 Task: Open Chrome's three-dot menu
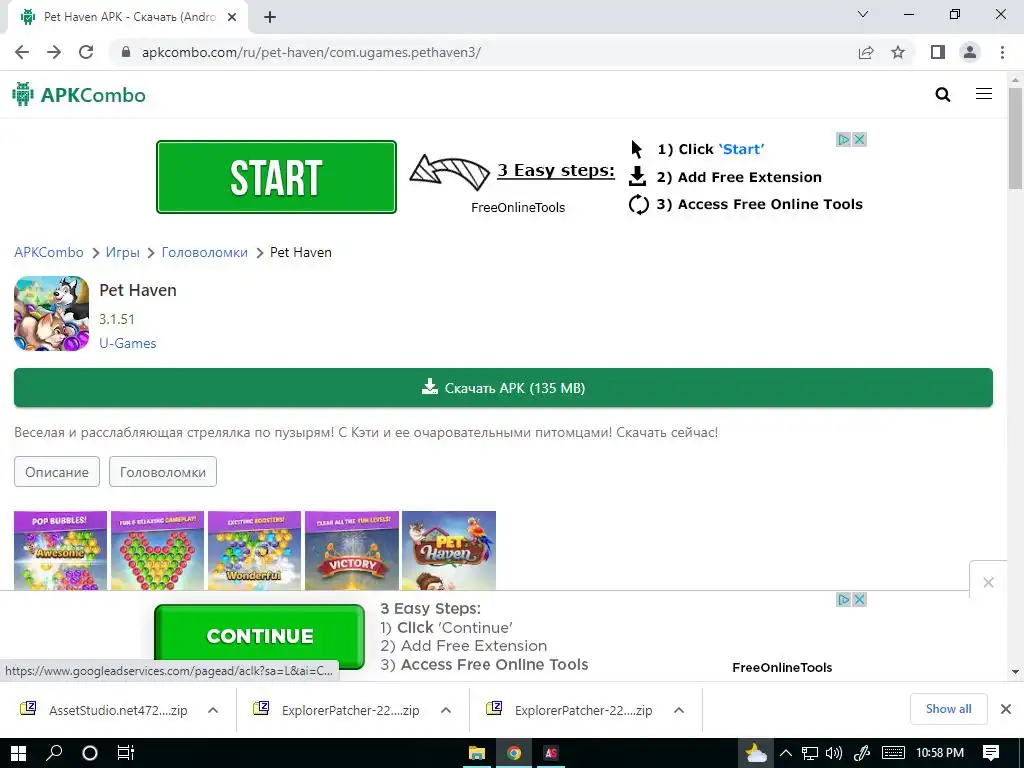pyautogui.click(x=1002, y=52)
